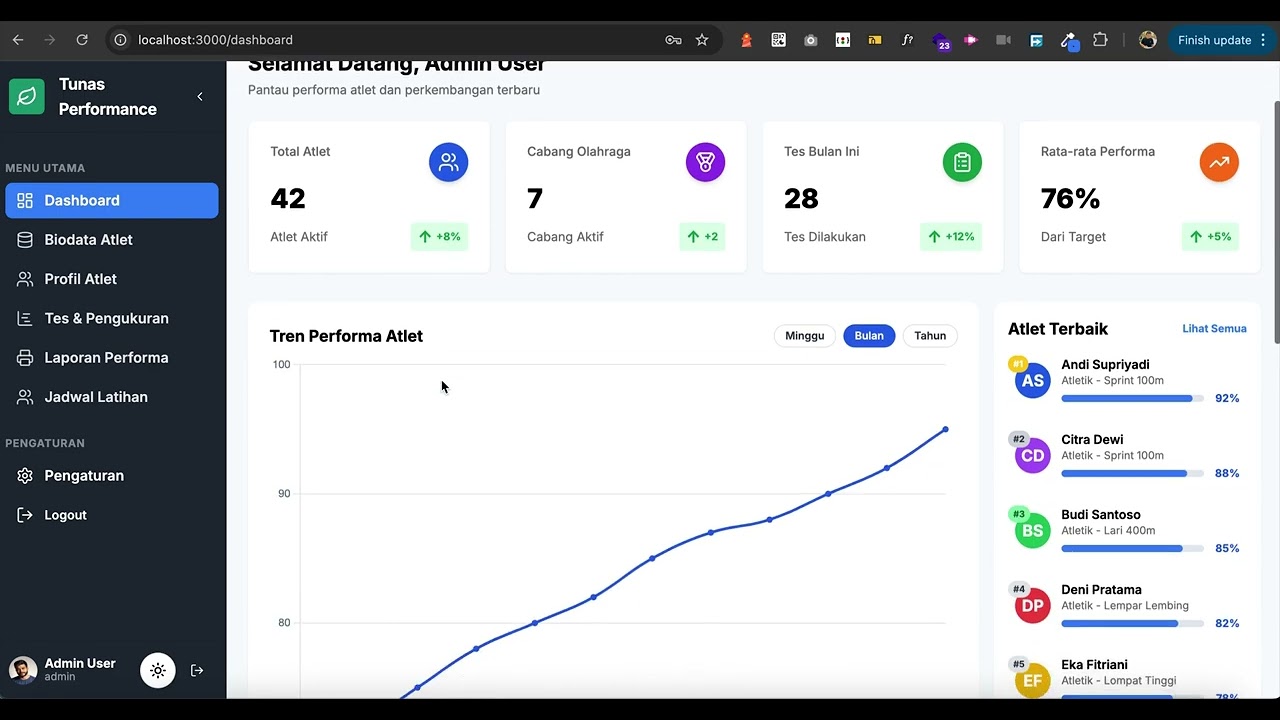Click the logout arrow icon beside Admin User
The height and width of the screenshot is (720, 1280).
click(x=197, y=670)
